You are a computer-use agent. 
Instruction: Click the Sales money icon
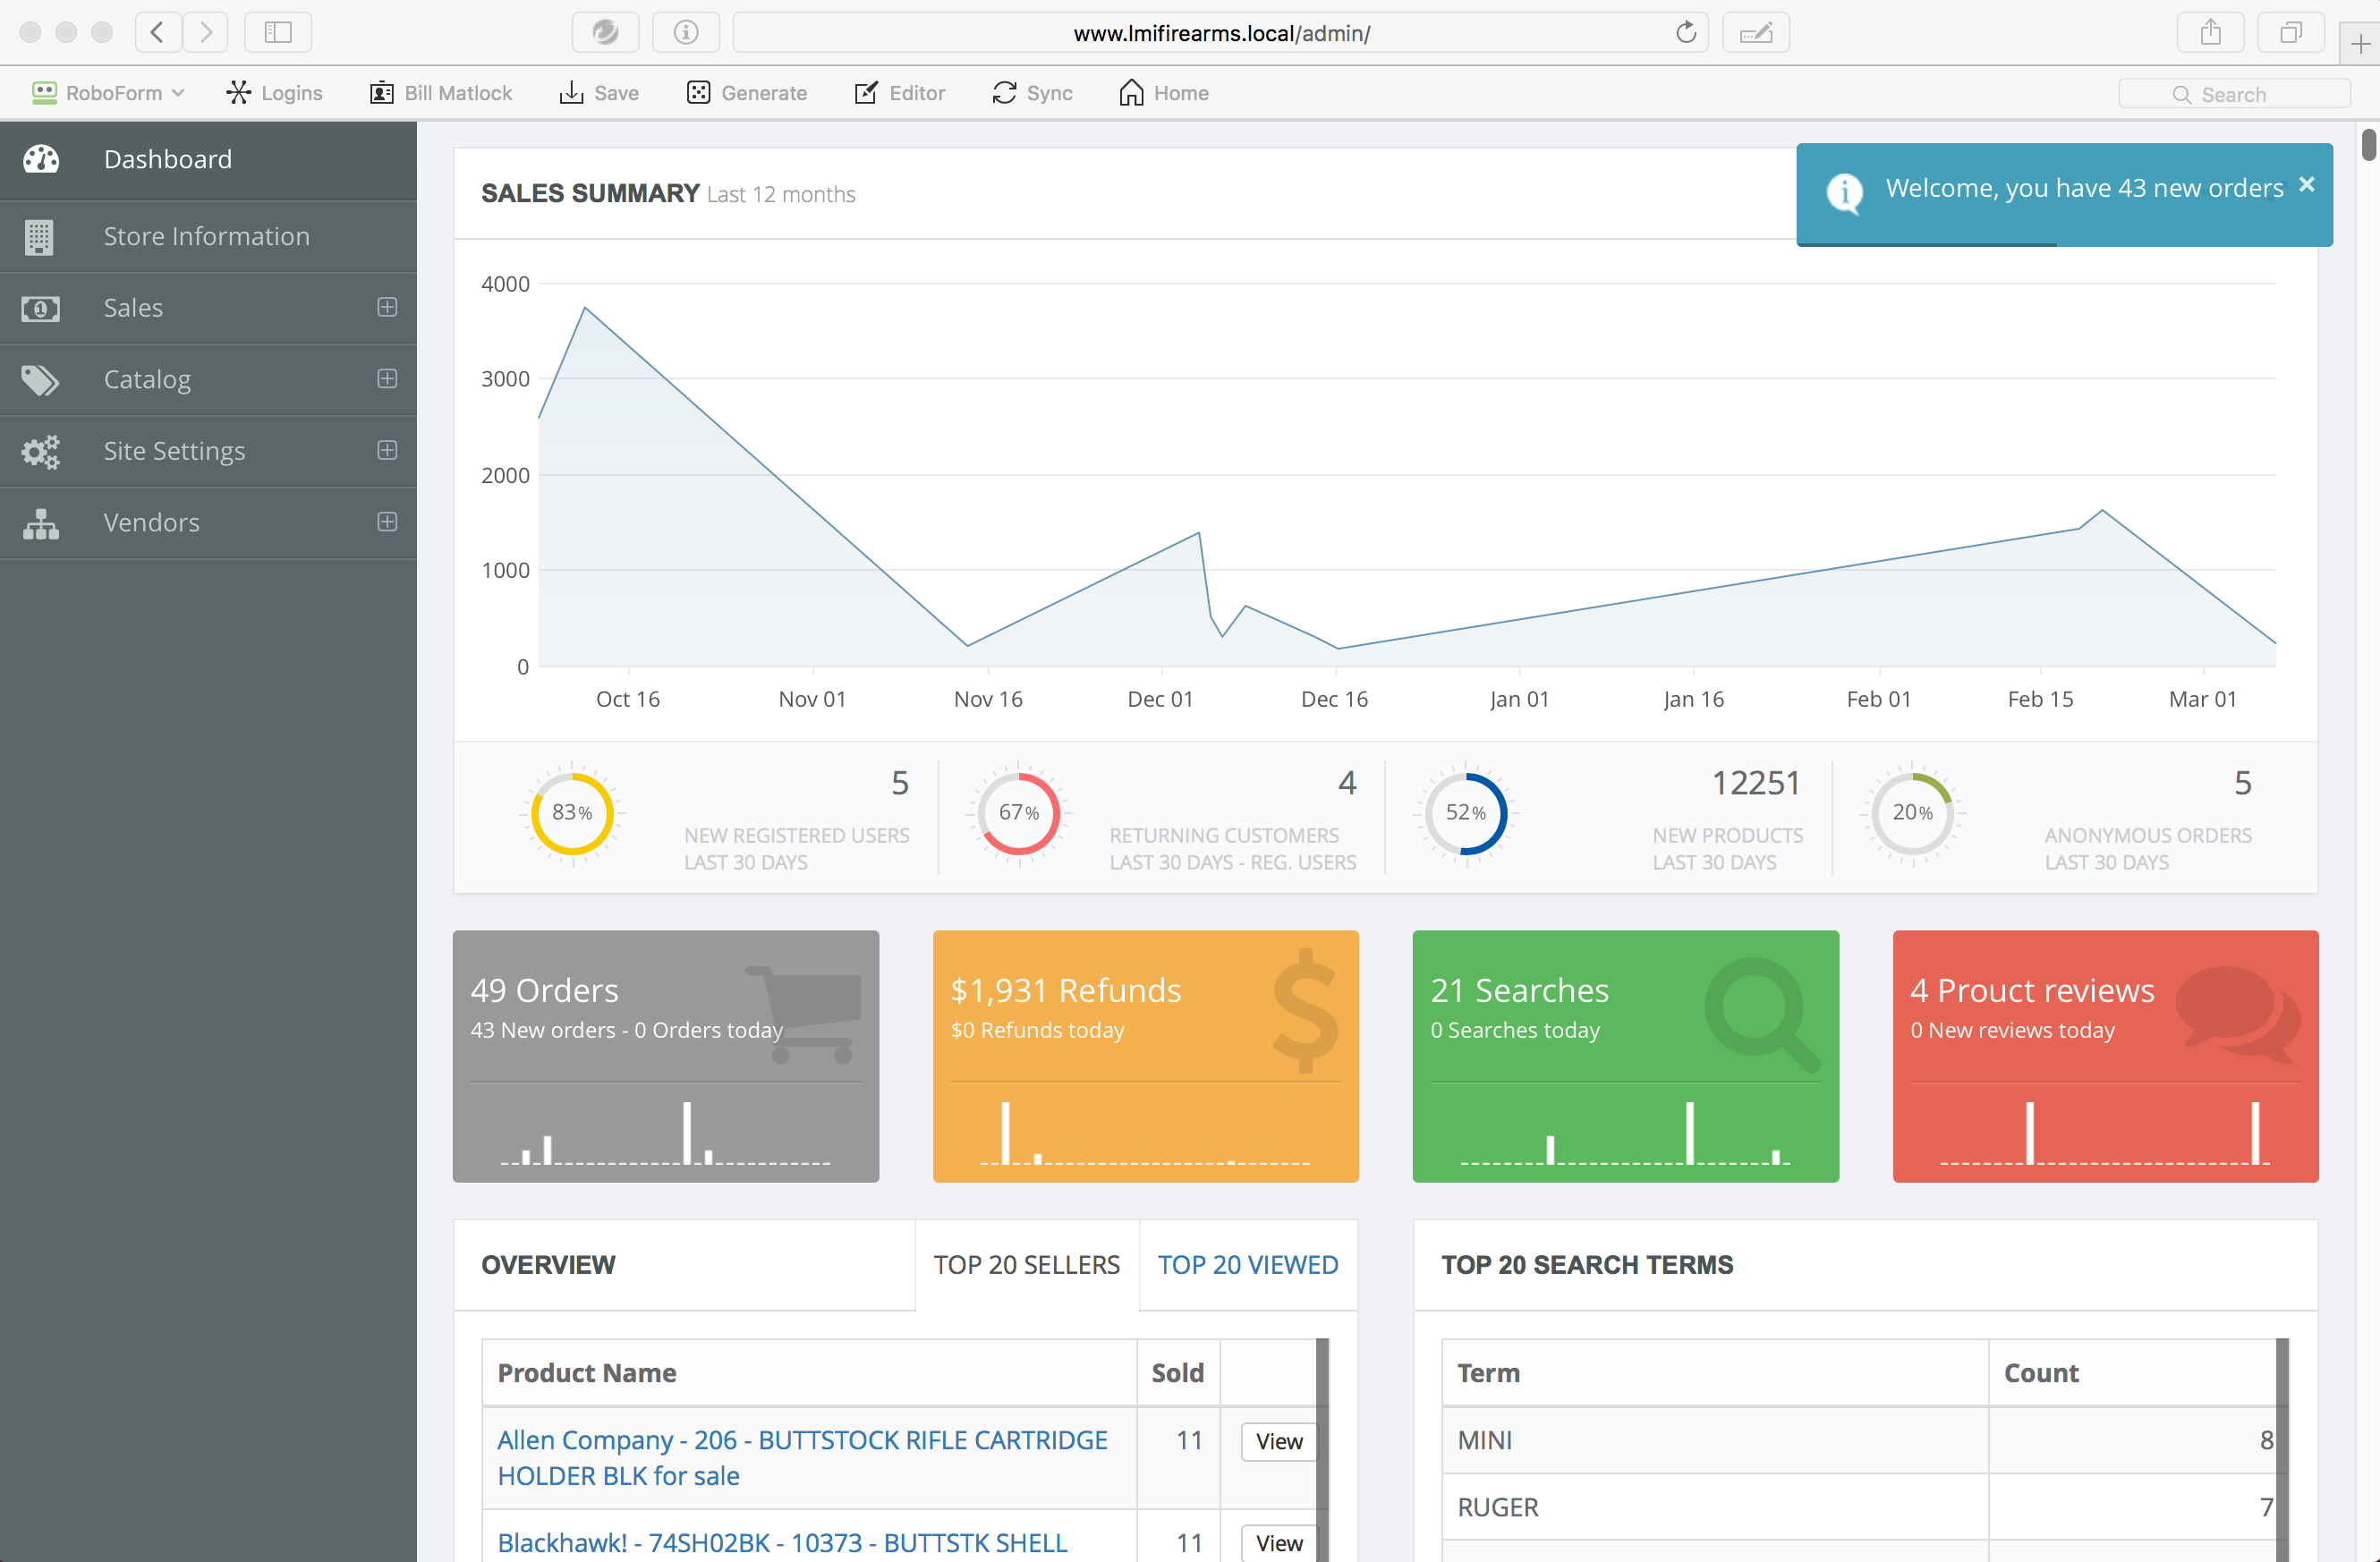(41, 308)
